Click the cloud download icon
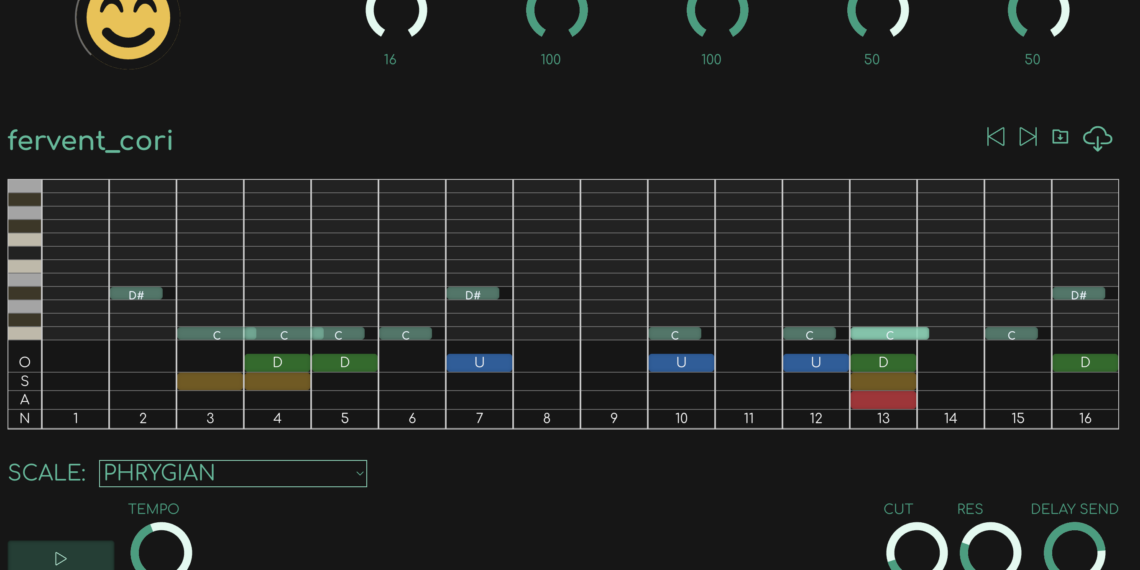This screenshot has width=1140, height=570. pos(1097,138)
